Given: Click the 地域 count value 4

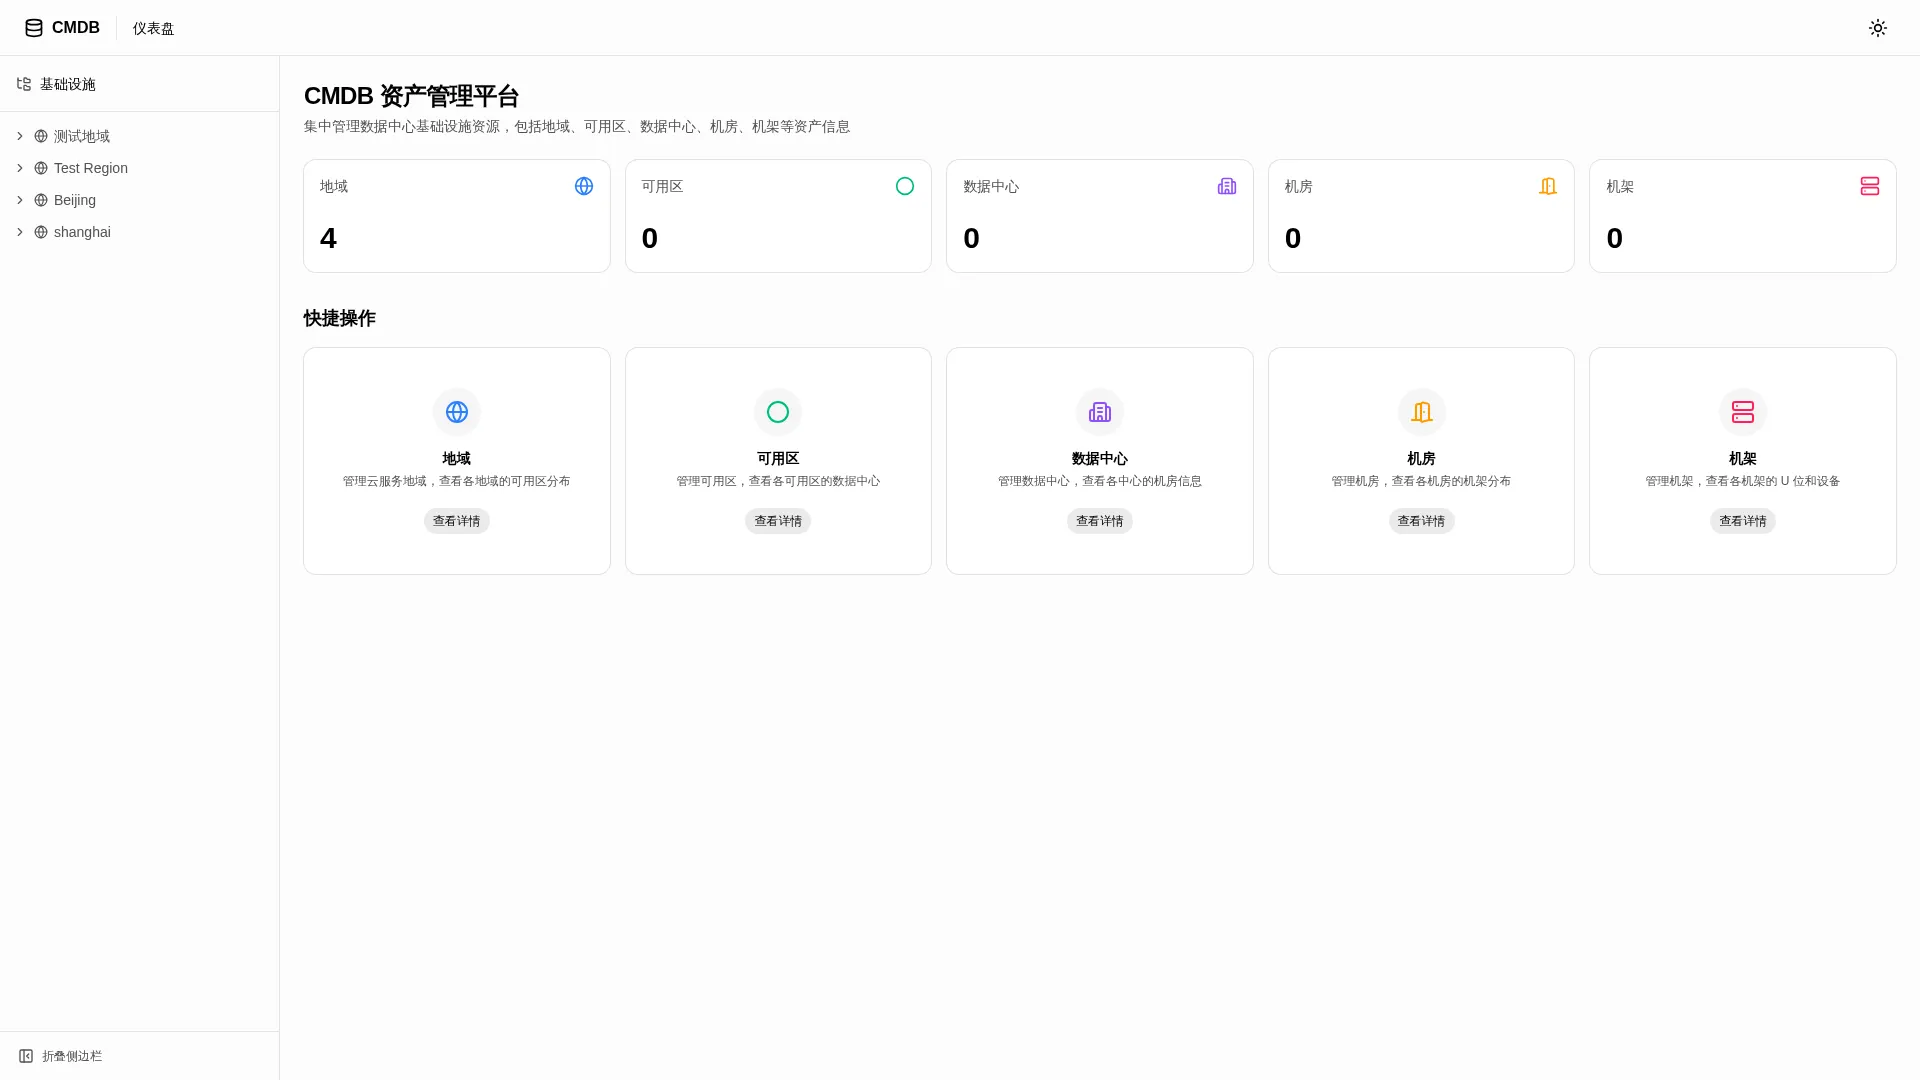Looking at the screenshot, I should click(x=328, y=238).
